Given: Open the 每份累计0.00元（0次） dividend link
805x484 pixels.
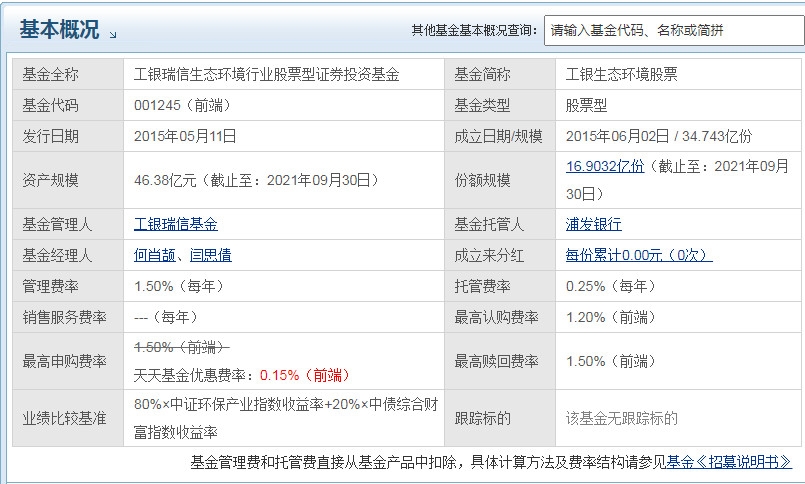Looking at the screenshot, I should (x=639, y=255).
